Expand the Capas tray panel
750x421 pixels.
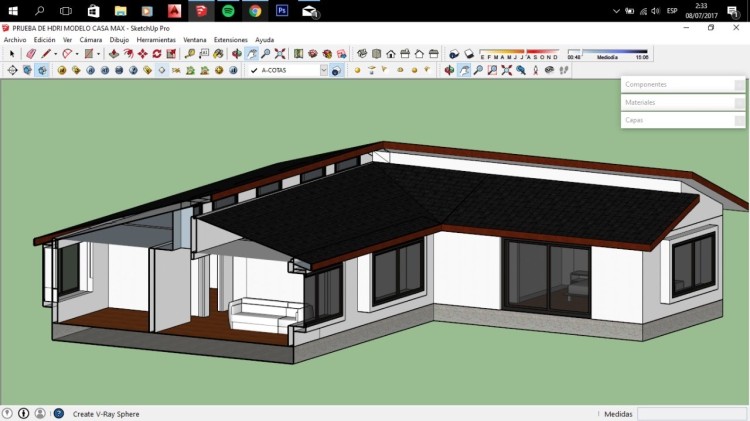click(683, 120)
